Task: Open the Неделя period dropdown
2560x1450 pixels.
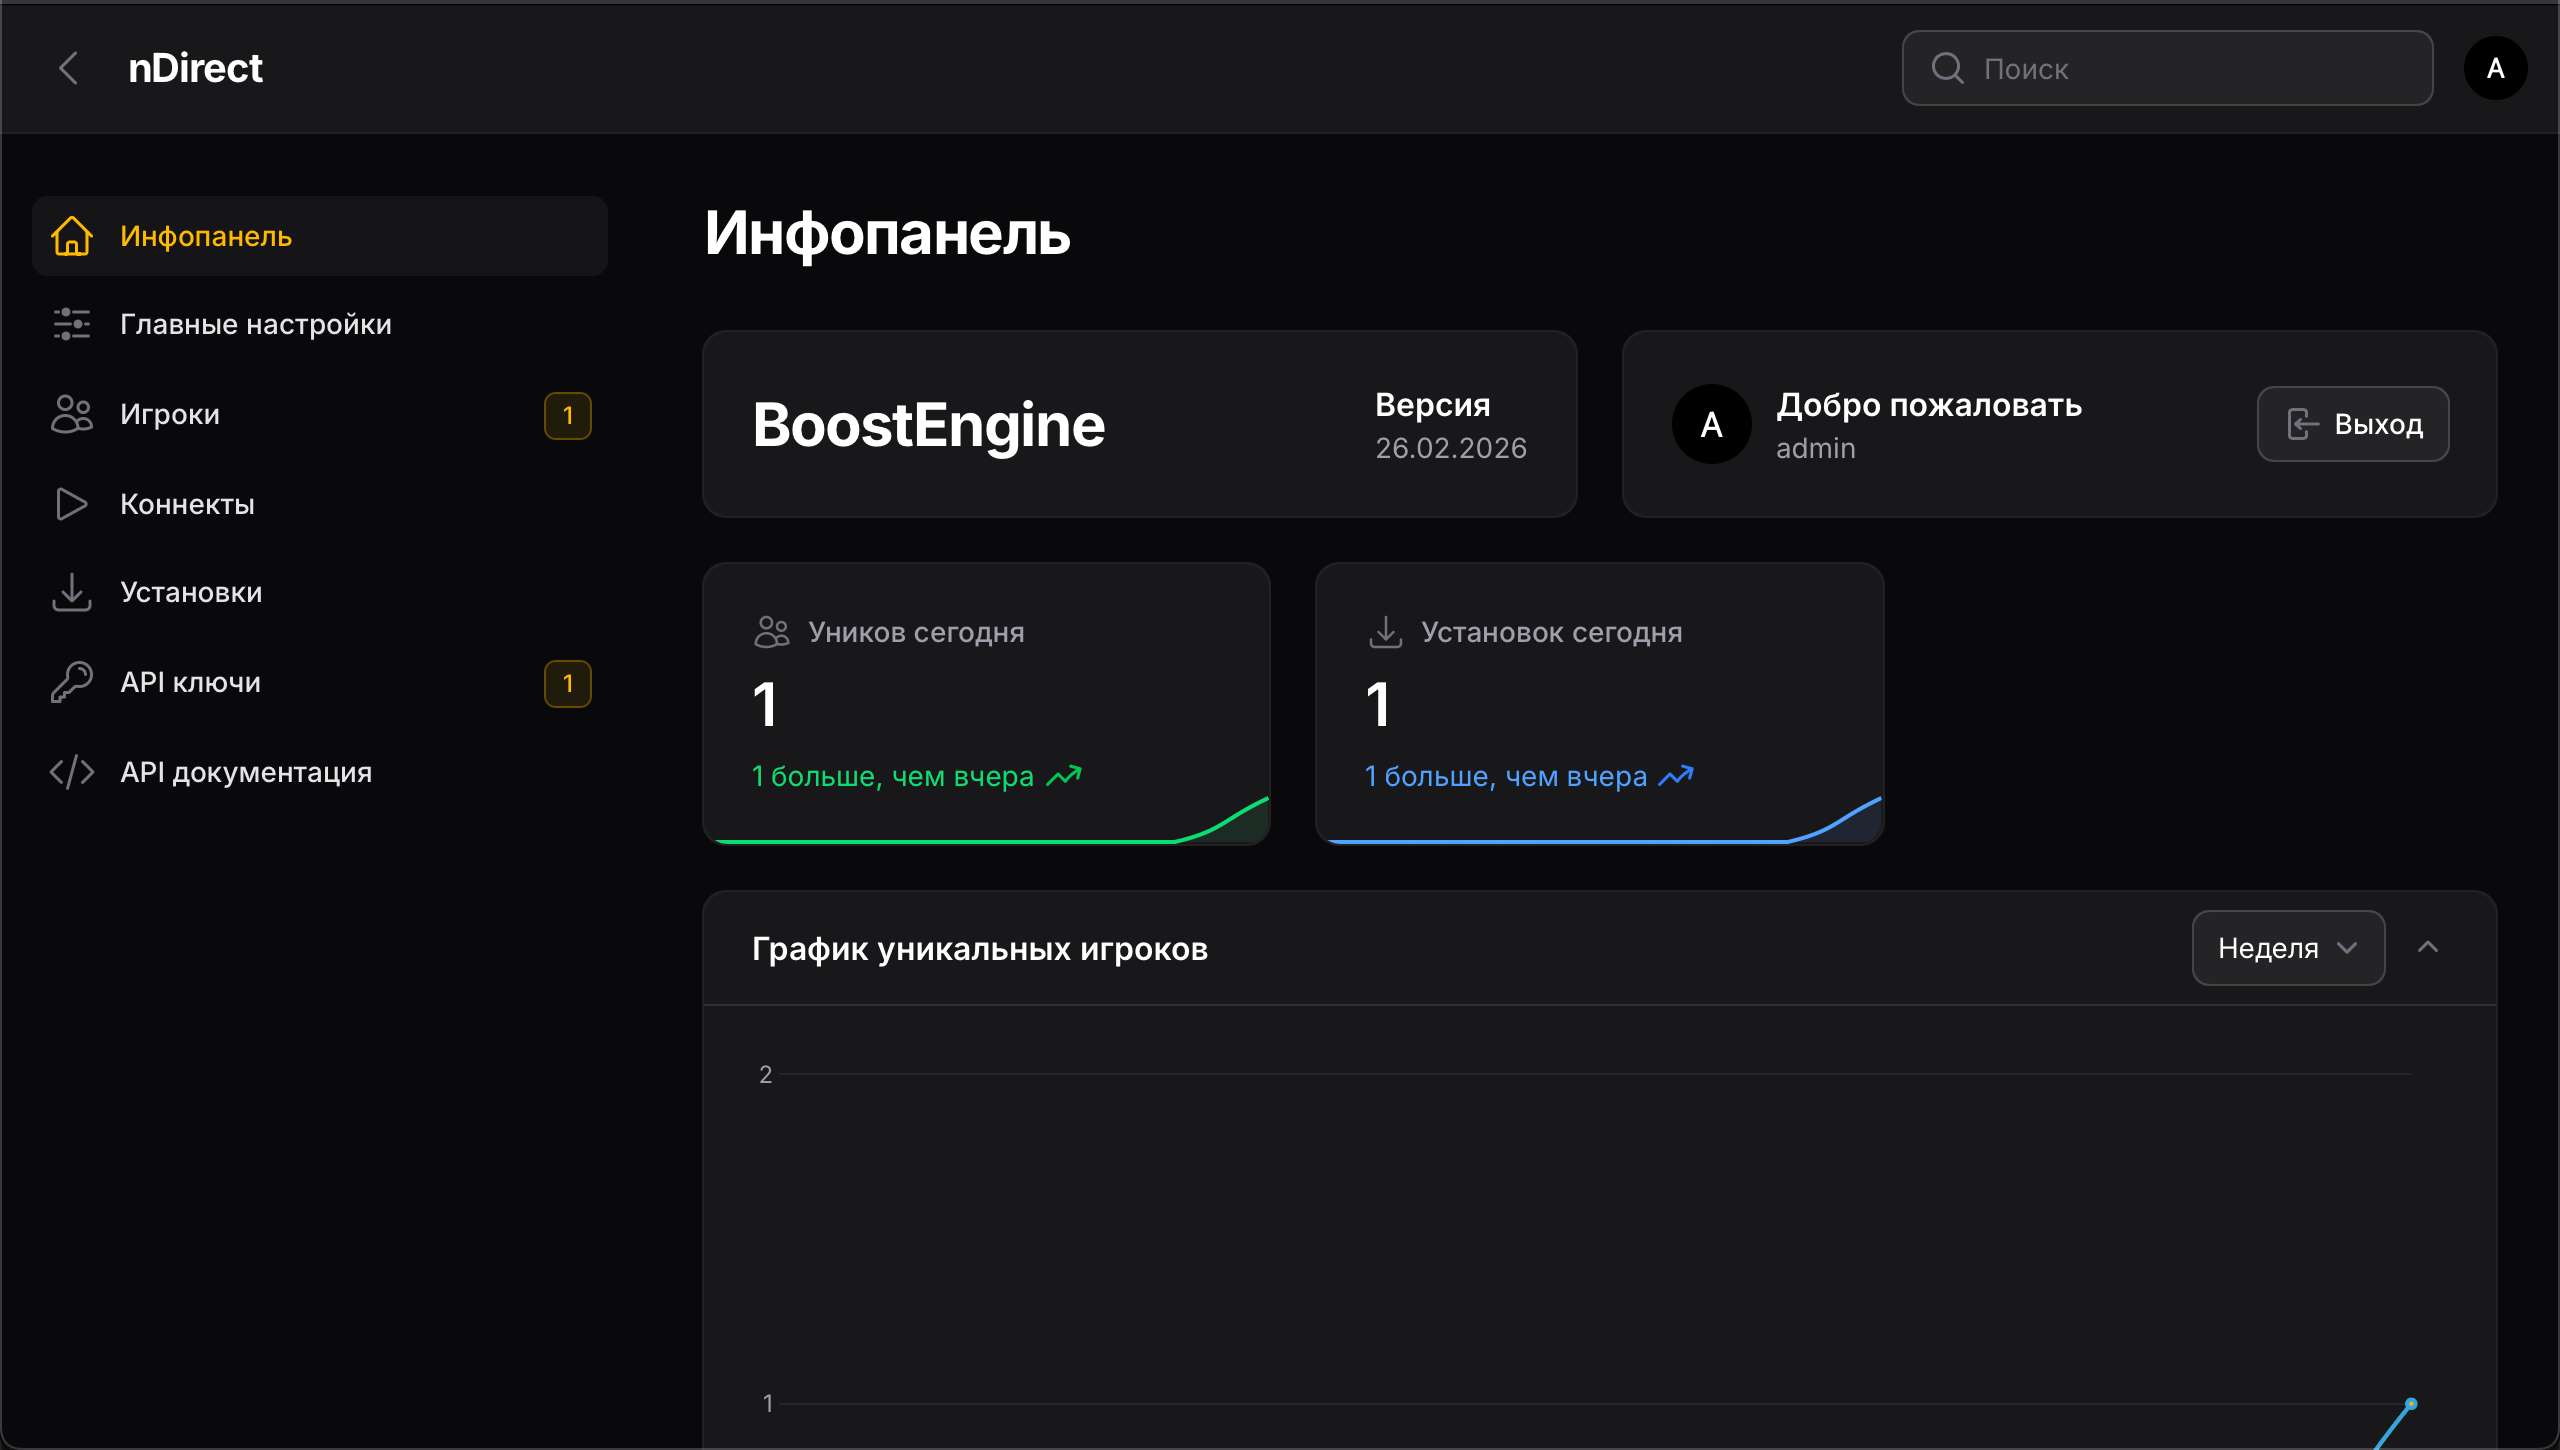Action: coord(2288,947)
